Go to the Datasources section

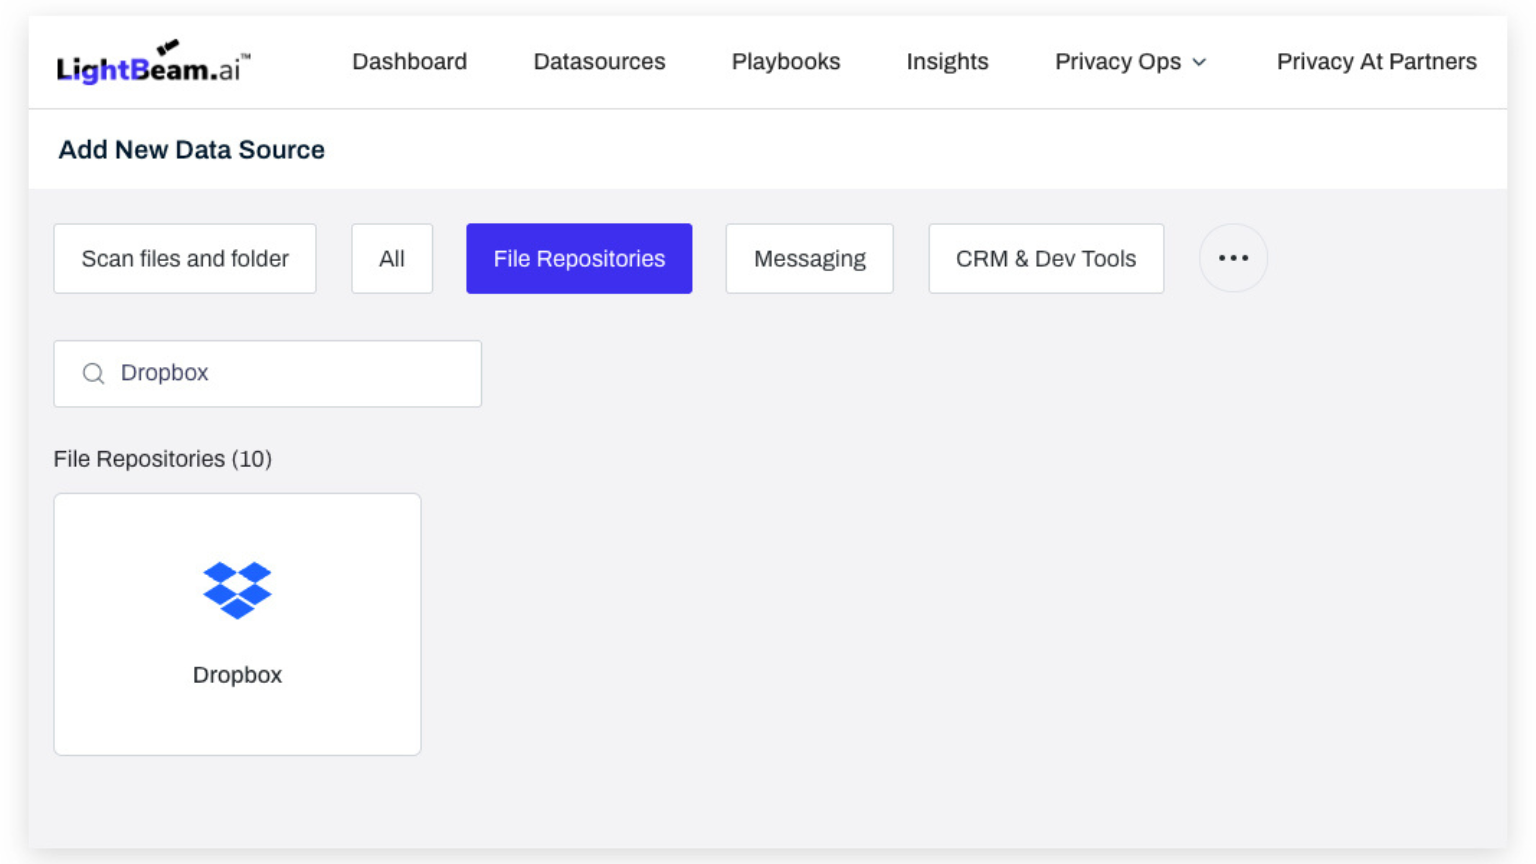(x=599, y=62)
